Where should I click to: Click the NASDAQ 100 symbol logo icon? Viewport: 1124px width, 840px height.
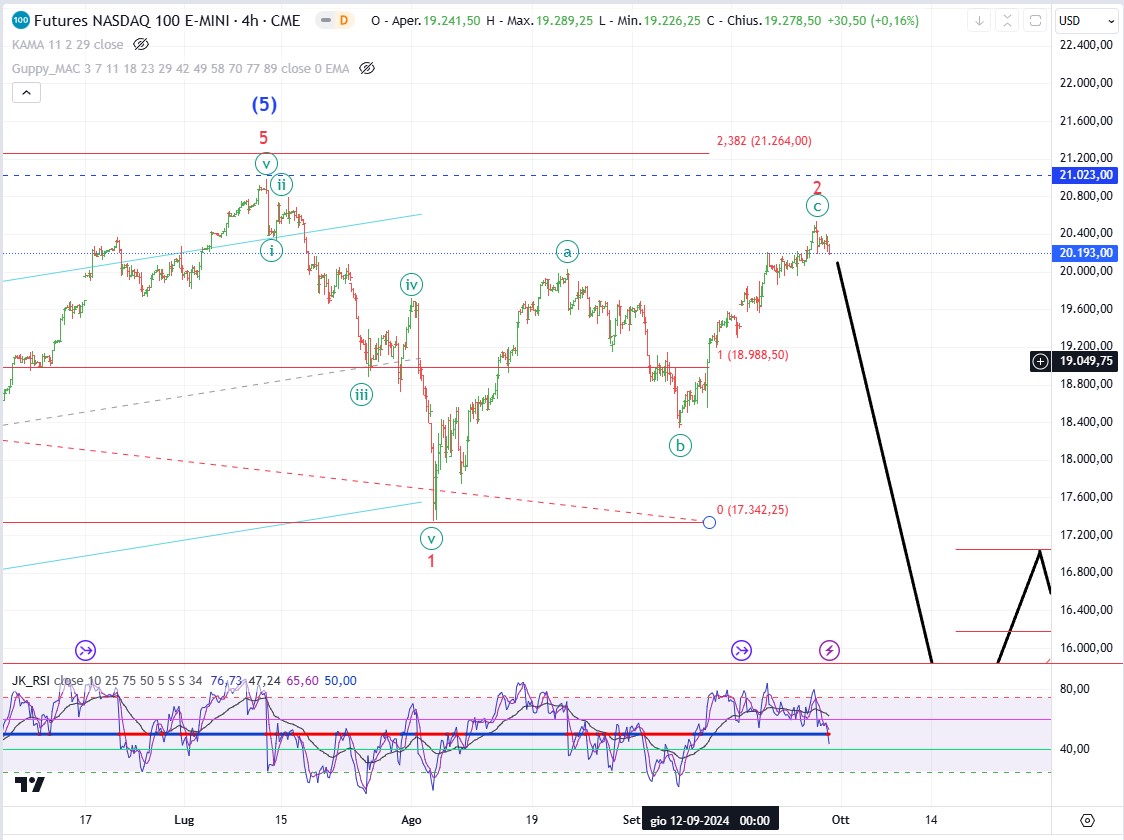click(21, 20)
